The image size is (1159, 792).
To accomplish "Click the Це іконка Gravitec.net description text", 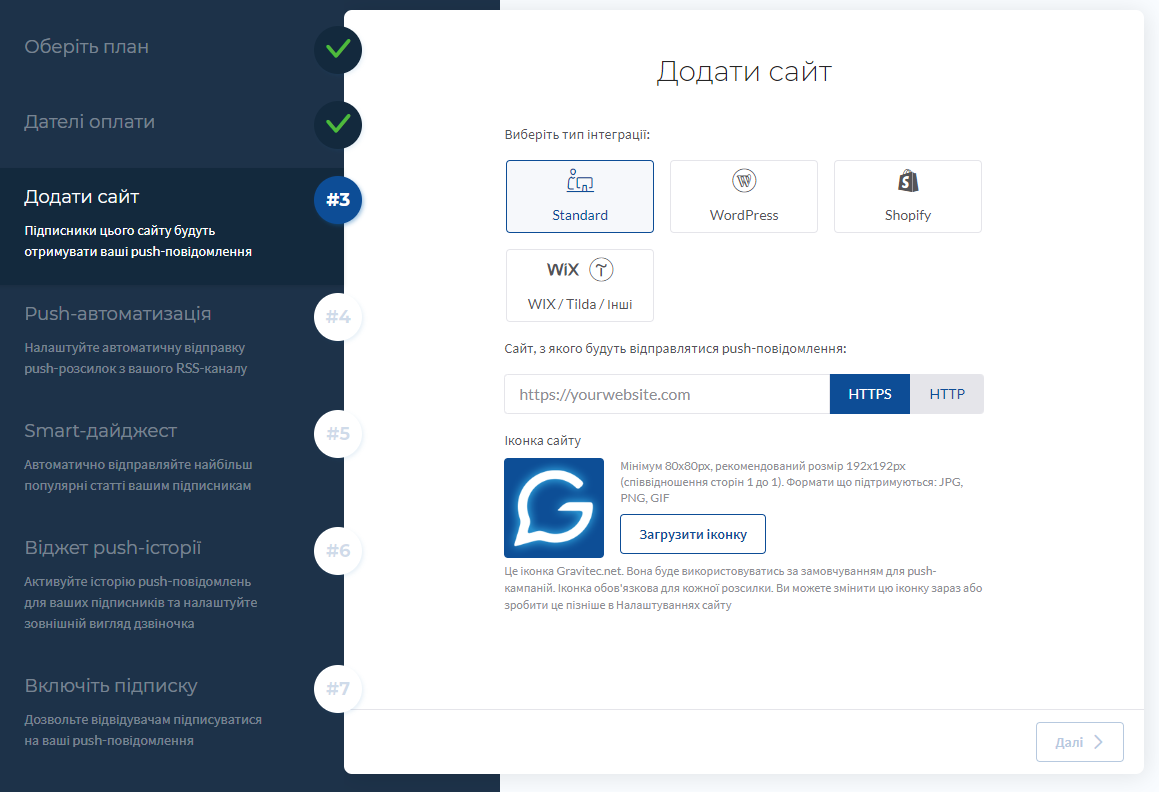I will click(743, 588).
